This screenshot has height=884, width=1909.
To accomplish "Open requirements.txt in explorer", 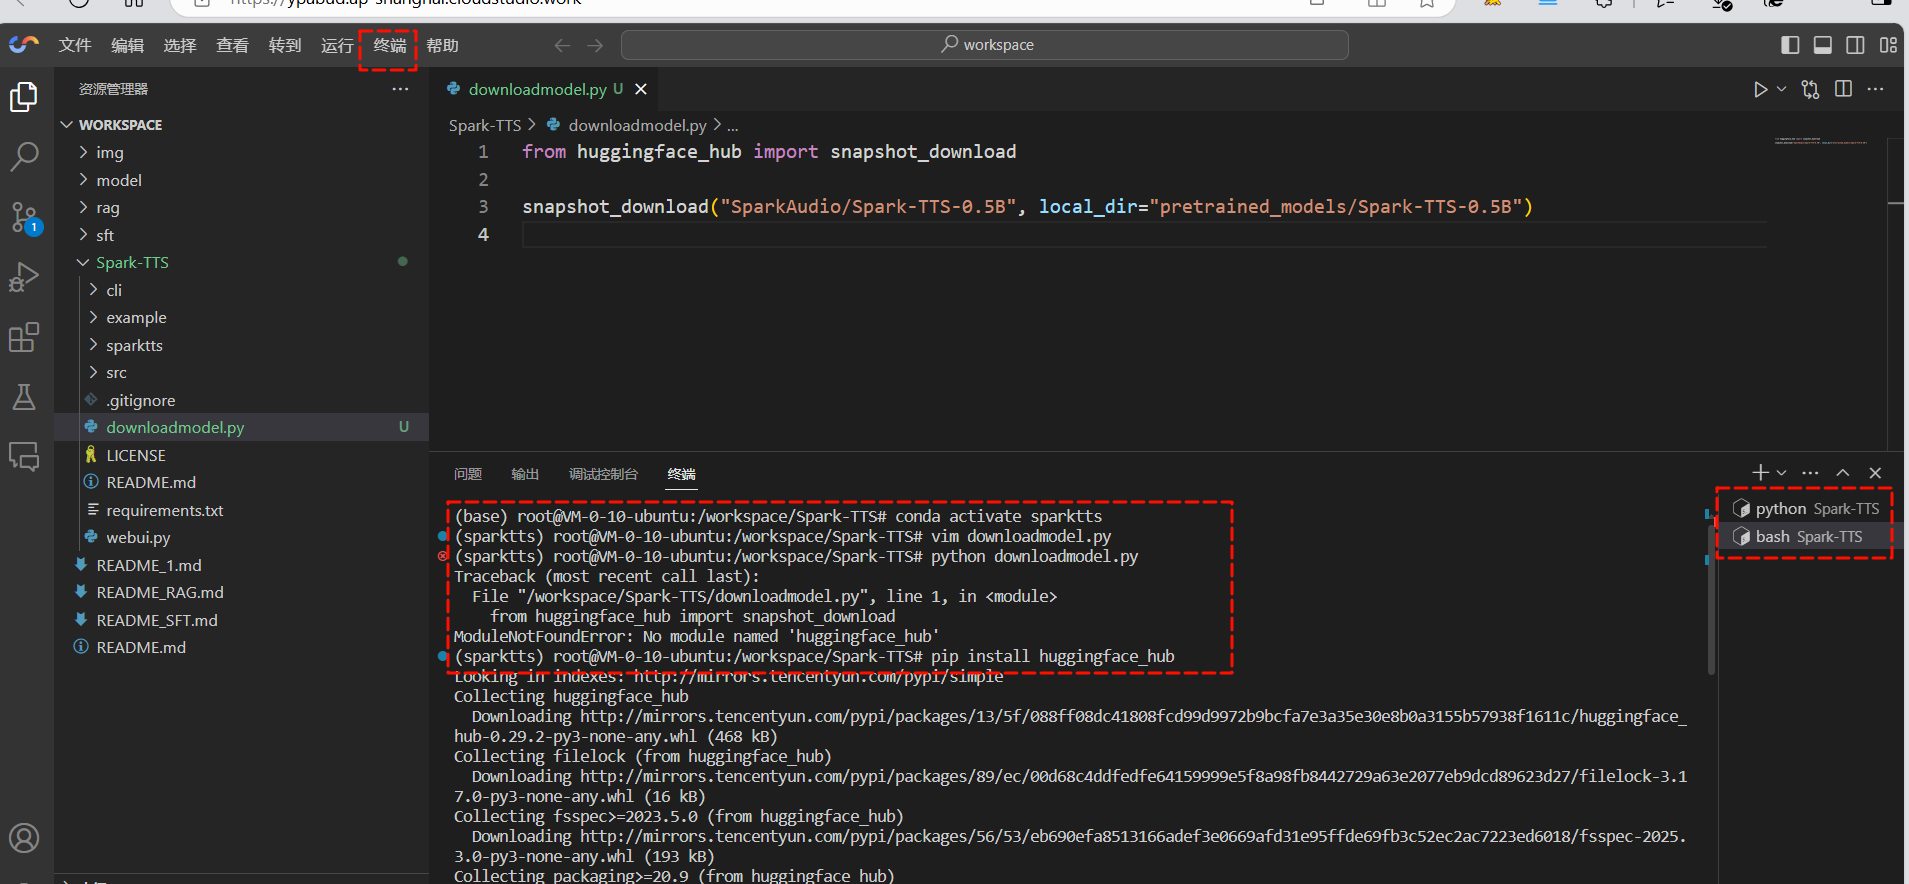I will pos(242,510).
